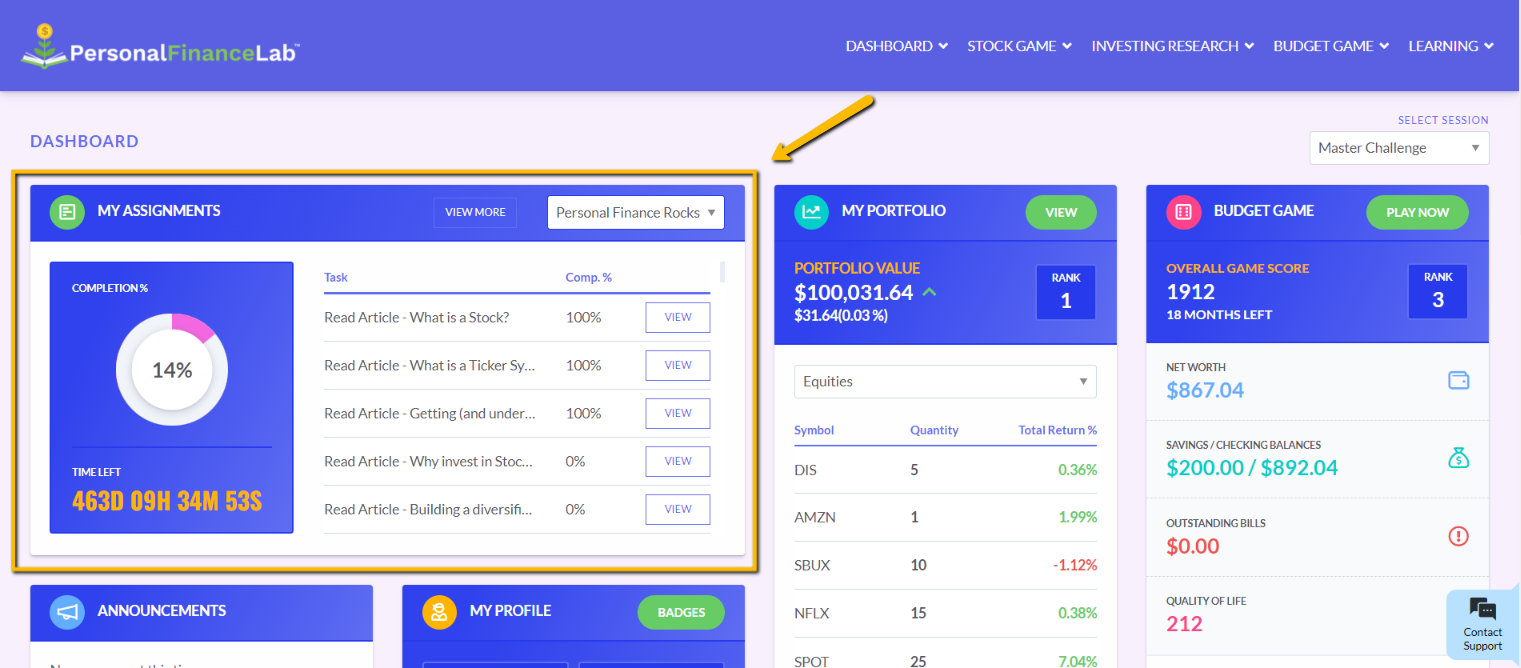Click the Budget Game panel icon
Image resolution: width=1521 pixels, height=668 pixels.
1183,211
